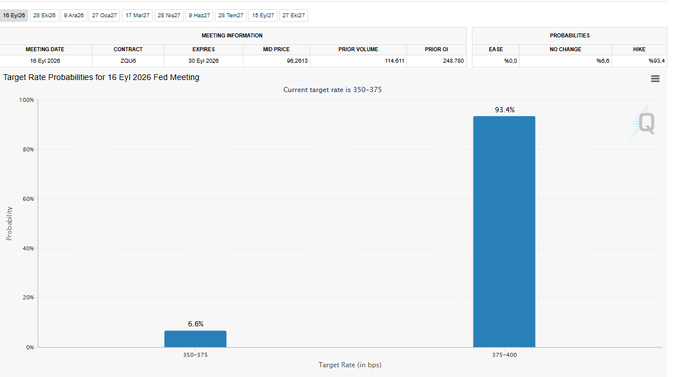Click the MID PRICE column header
This screenshot has width=680, height=377.
tap(276, 49)
